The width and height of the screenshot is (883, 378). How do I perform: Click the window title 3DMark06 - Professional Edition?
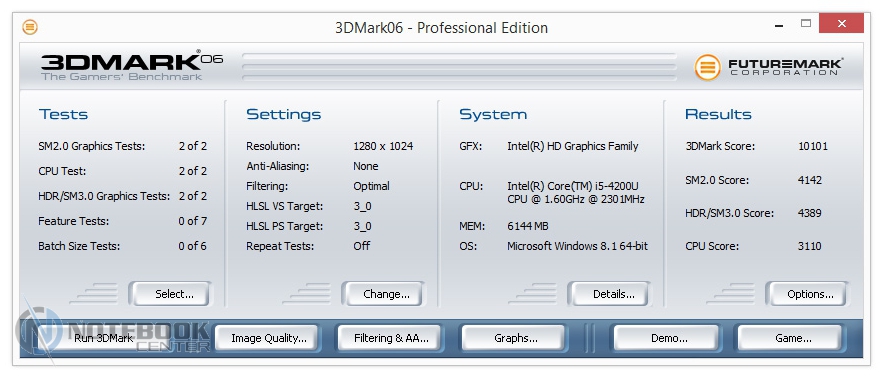pos(442,28)
